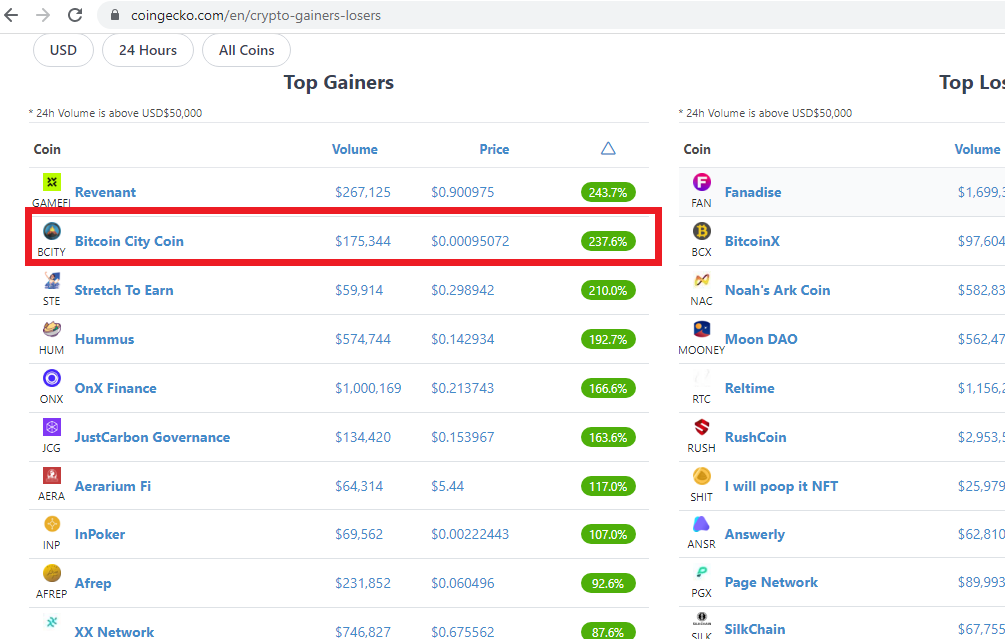1005x639 pixels.
Task: Click JustCarbon Governance's 163.6% badge
Action: [x=608, y=437]
